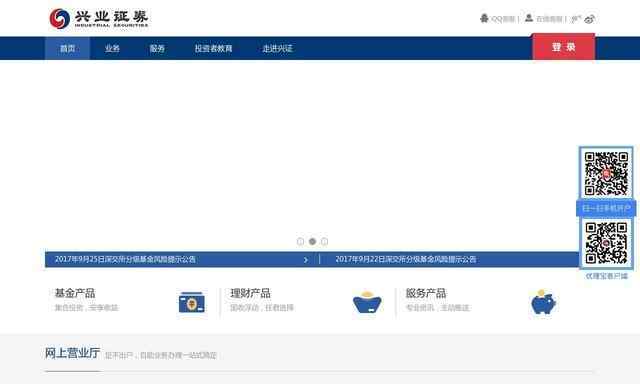Screen dimensions: 640x384
Task: Open the 服务产品 heading link
Action: click(426, 293)
